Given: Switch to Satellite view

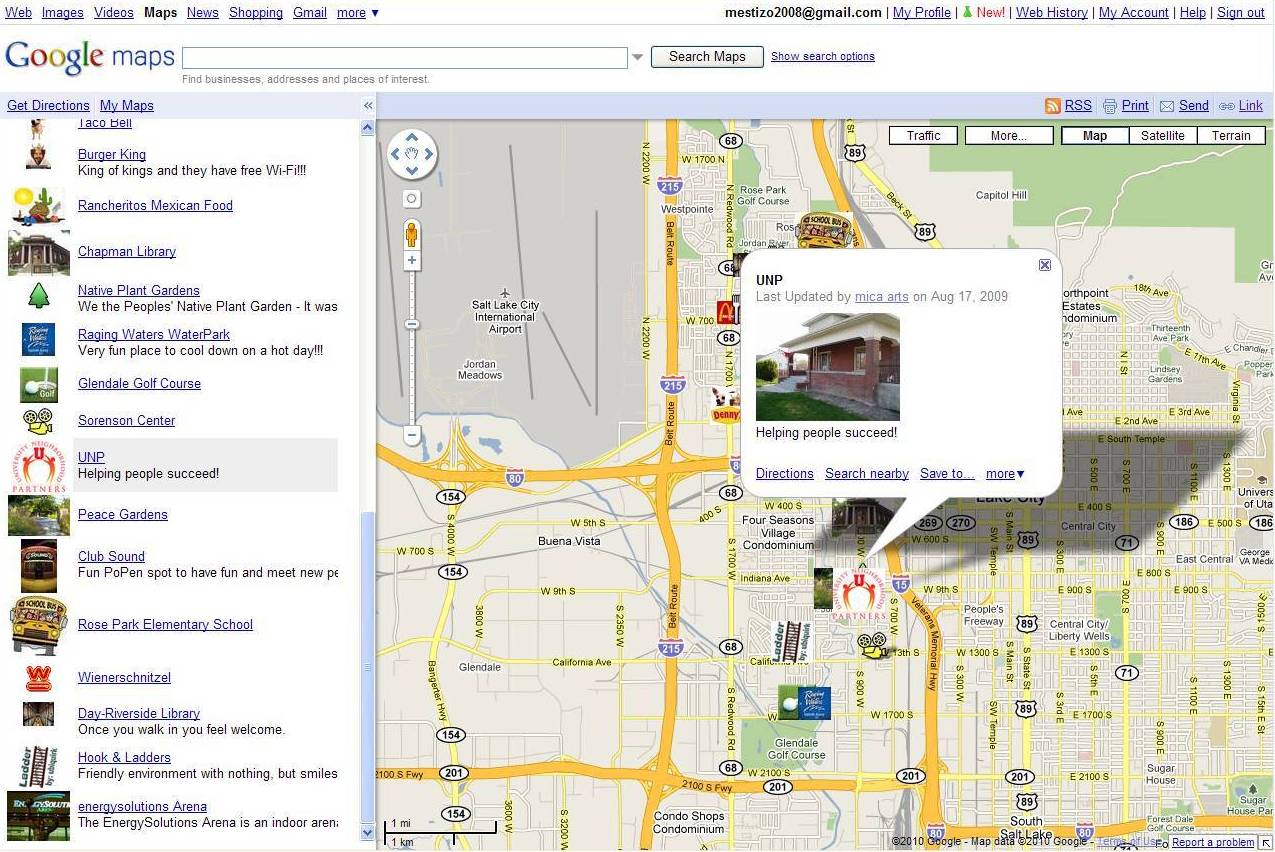Looking at the screenshot, I should (x=1162, y=135).
